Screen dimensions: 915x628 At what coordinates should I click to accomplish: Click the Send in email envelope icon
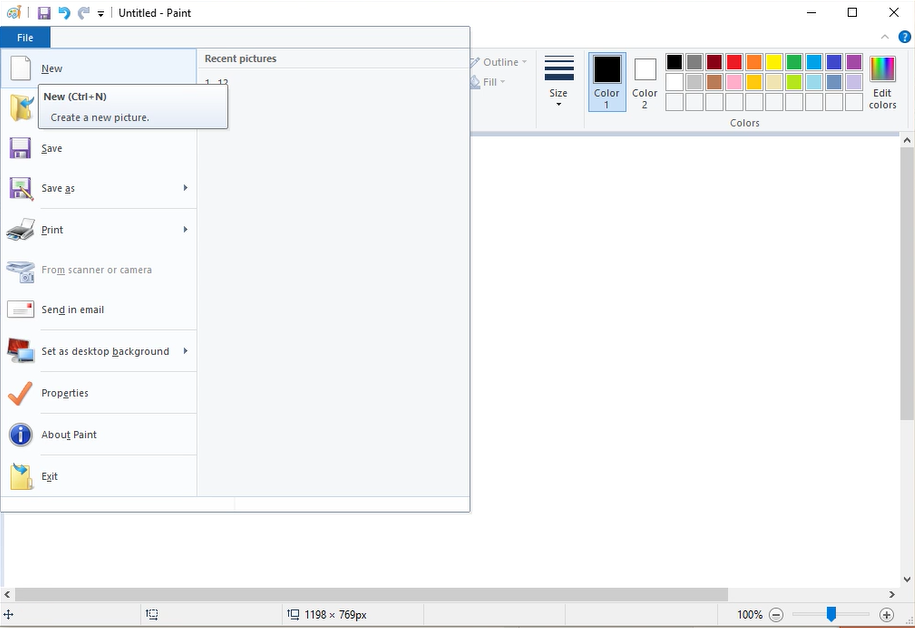20,309
